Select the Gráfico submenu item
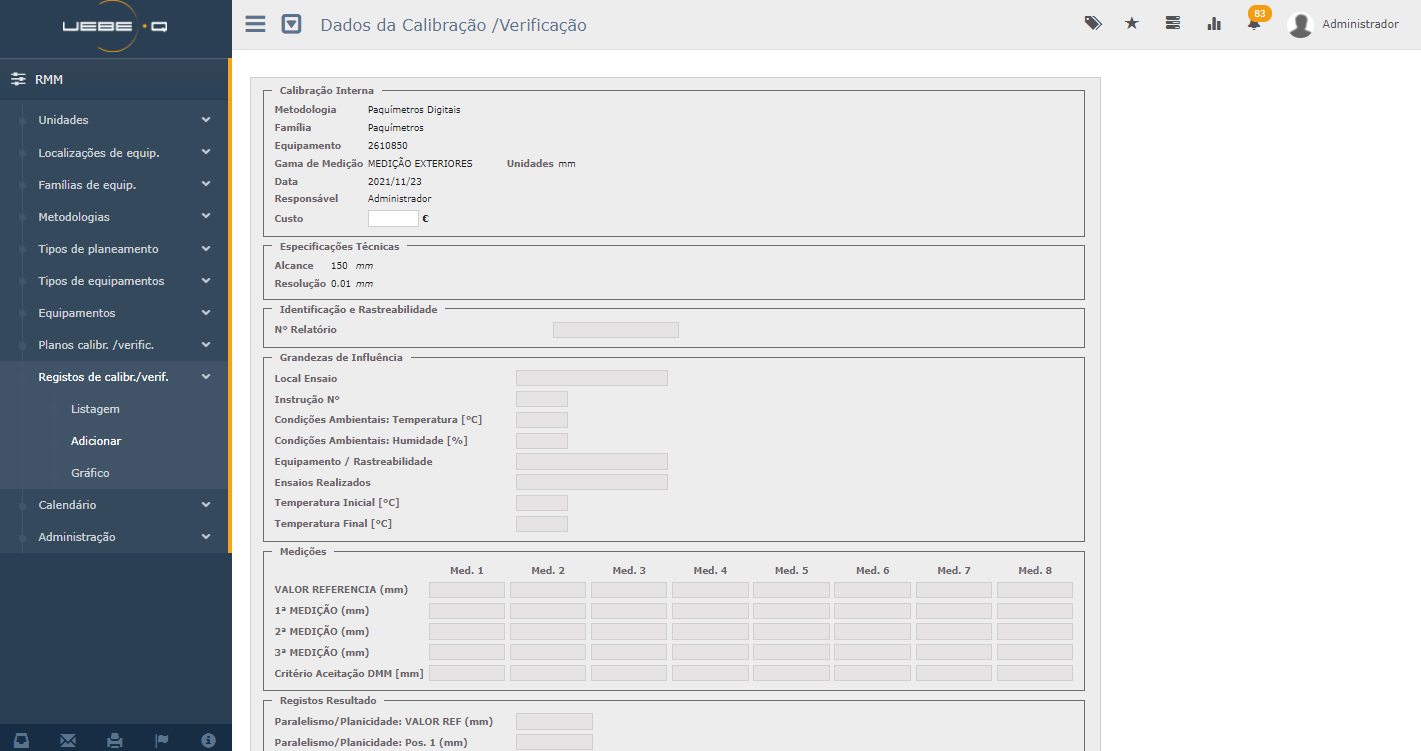1421x751 pixels. coord(90,473)
